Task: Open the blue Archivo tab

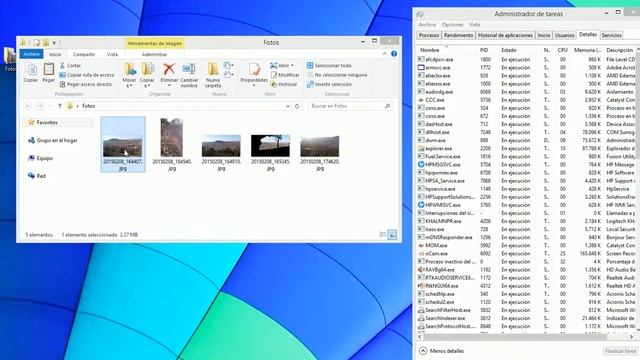Action: coord(31,54)
